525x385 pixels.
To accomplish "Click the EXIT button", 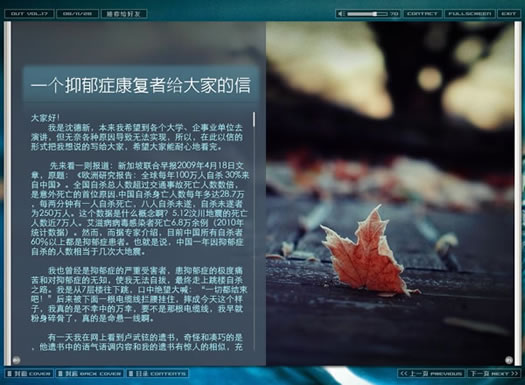I will pos(509,14).
